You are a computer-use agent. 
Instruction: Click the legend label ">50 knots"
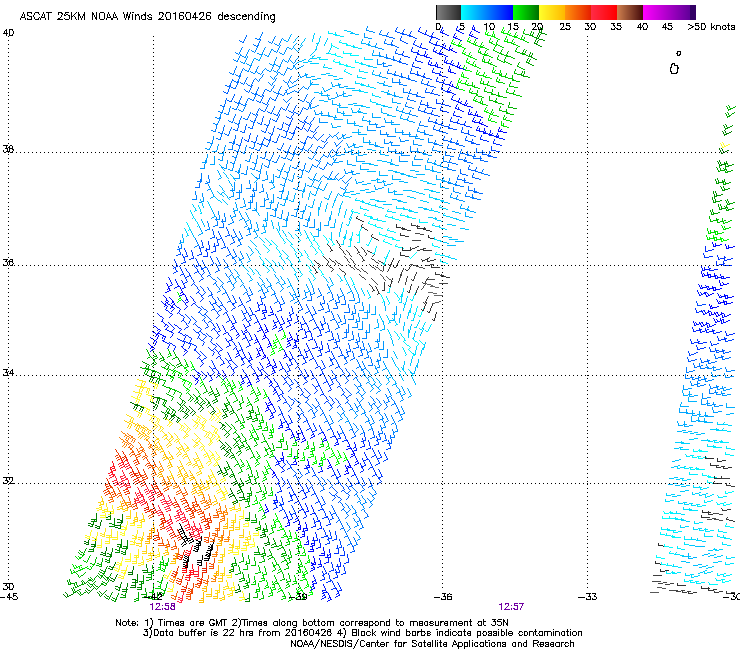pyautogui.click(x=711, y=27)
